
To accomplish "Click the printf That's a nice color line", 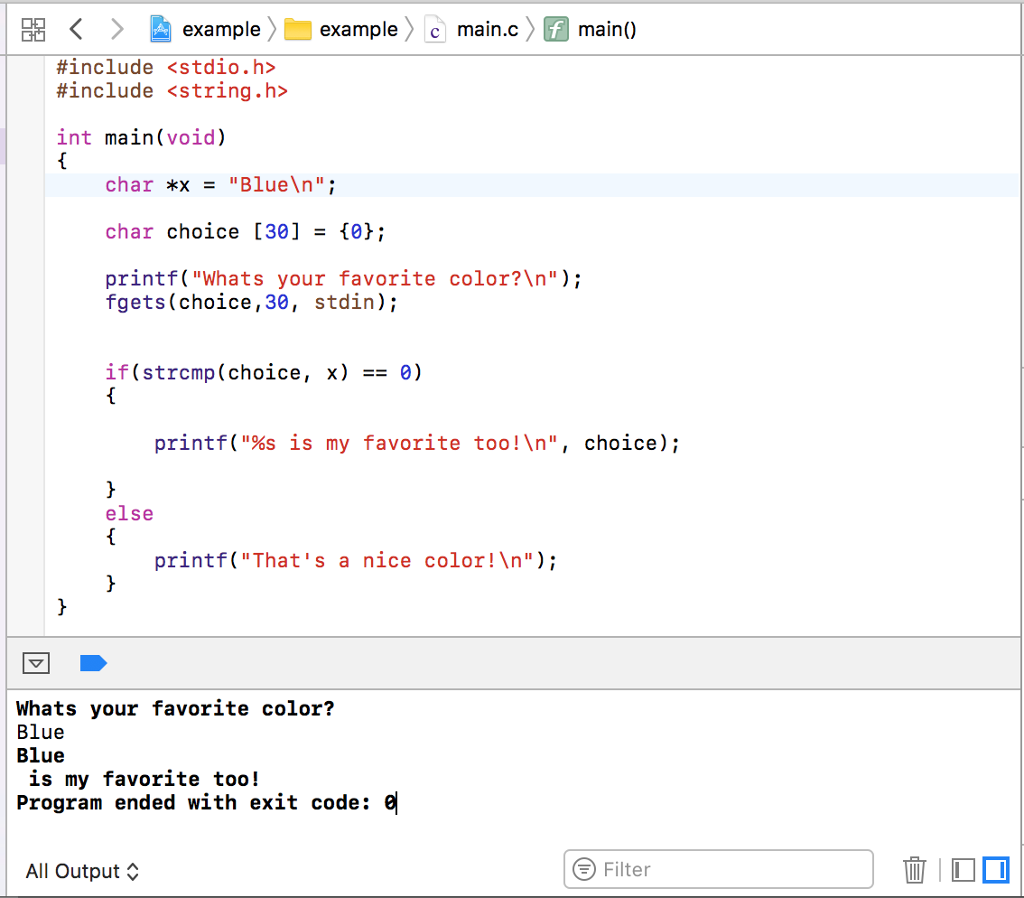I will (x=356, y=561).
